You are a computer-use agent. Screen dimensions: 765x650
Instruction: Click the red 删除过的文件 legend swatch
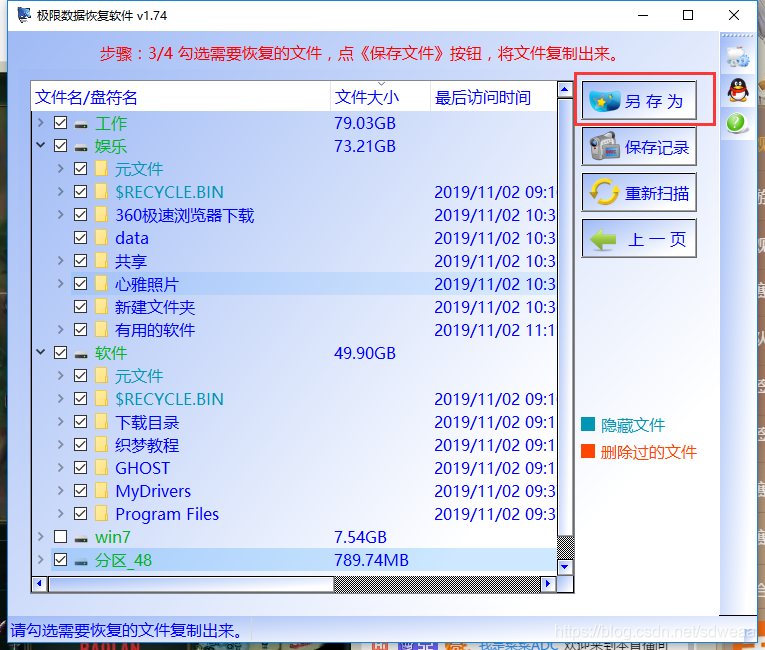click(588, 451)
